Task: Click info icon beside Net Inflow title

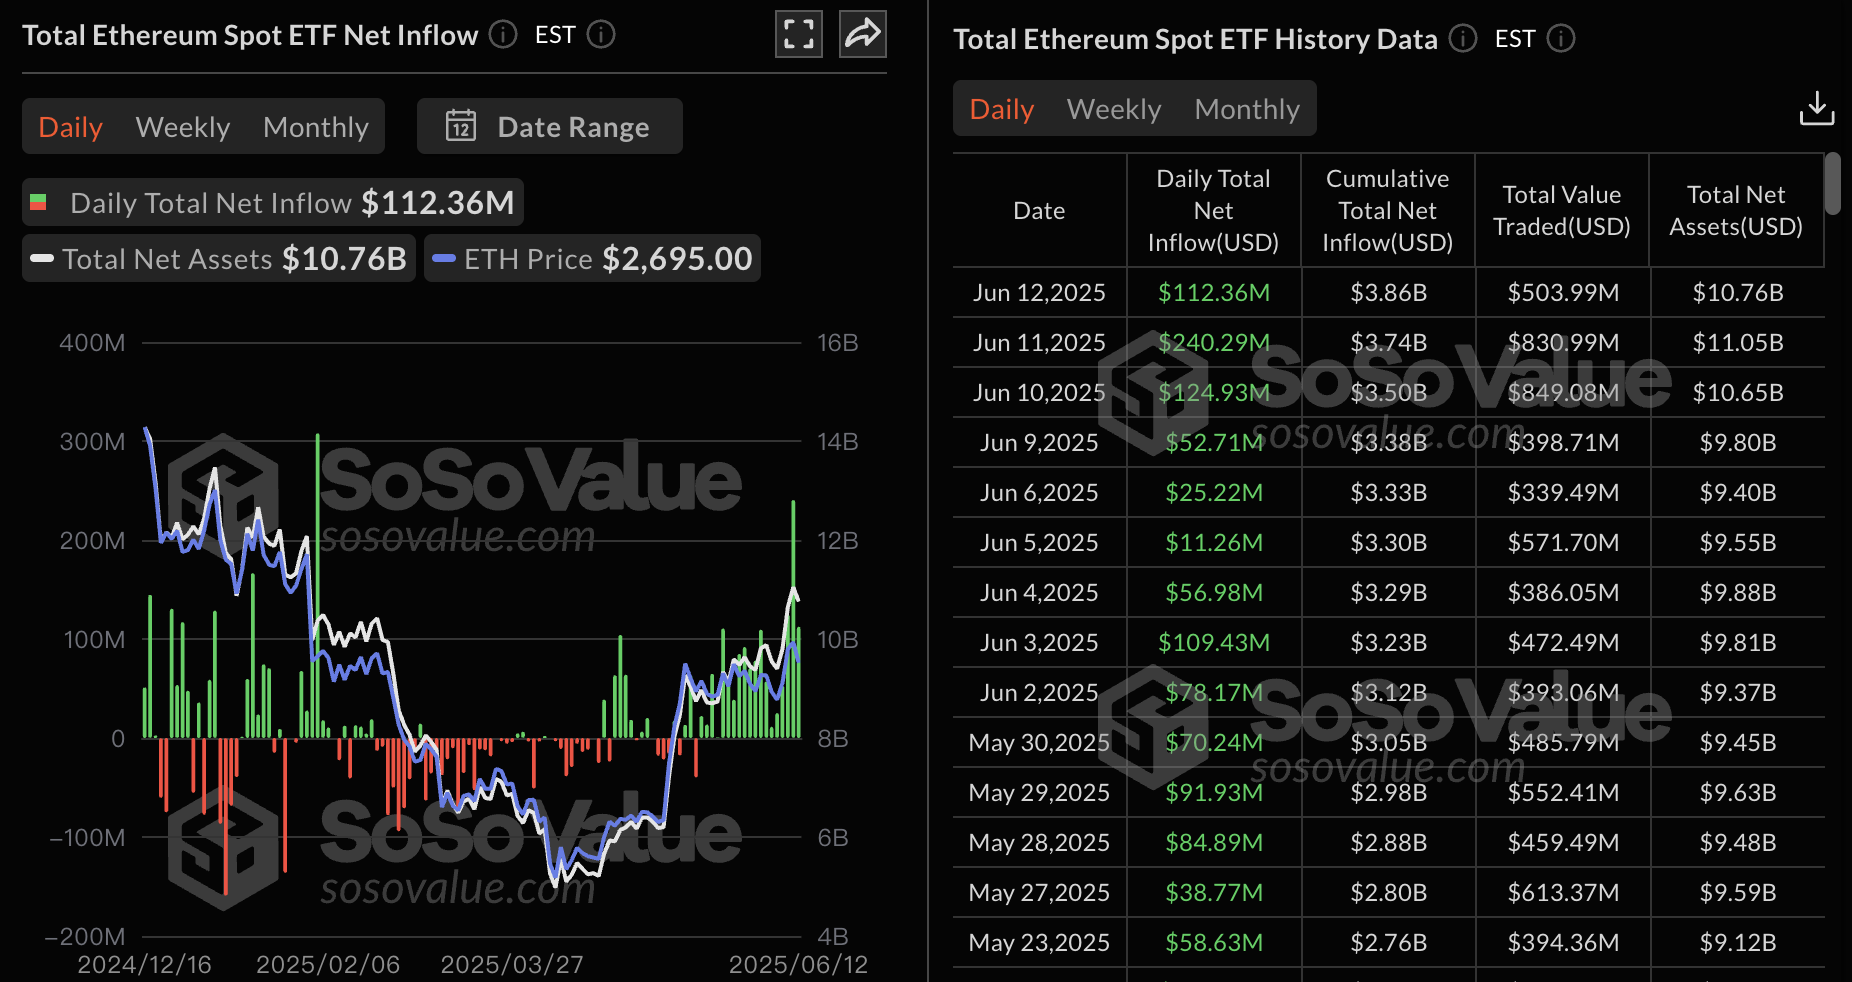Action: tap(503, 35)
